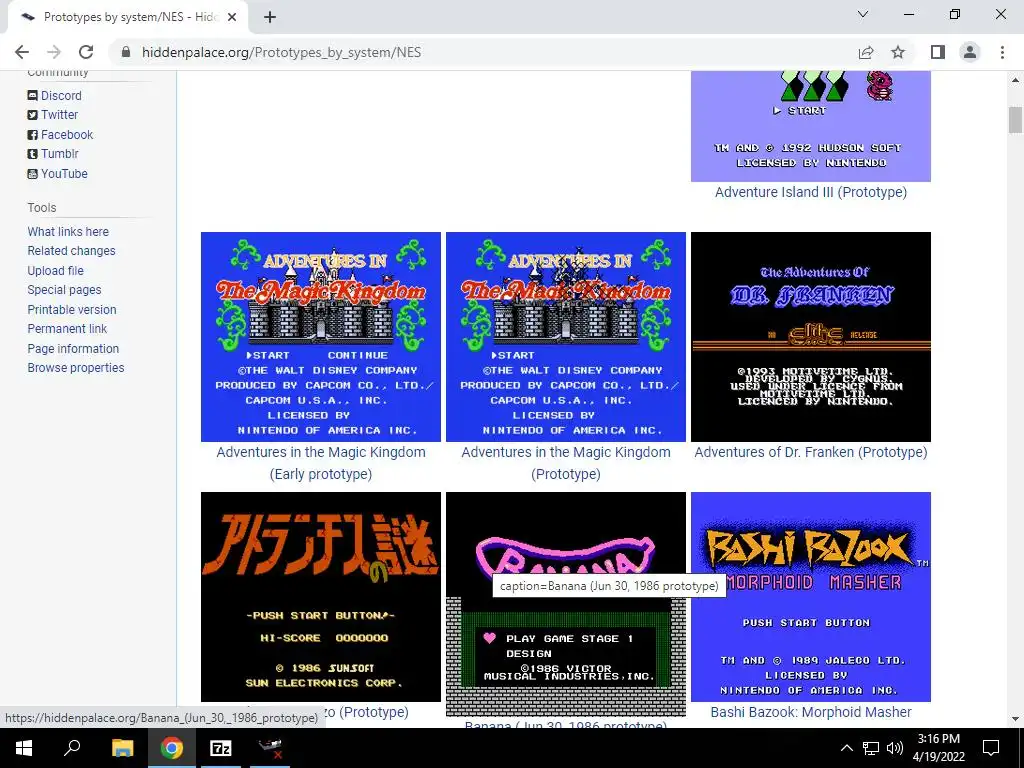Open Printable version
This screenshot has width=1024, height=768.
pyautogui.click(x=72, y=310)
